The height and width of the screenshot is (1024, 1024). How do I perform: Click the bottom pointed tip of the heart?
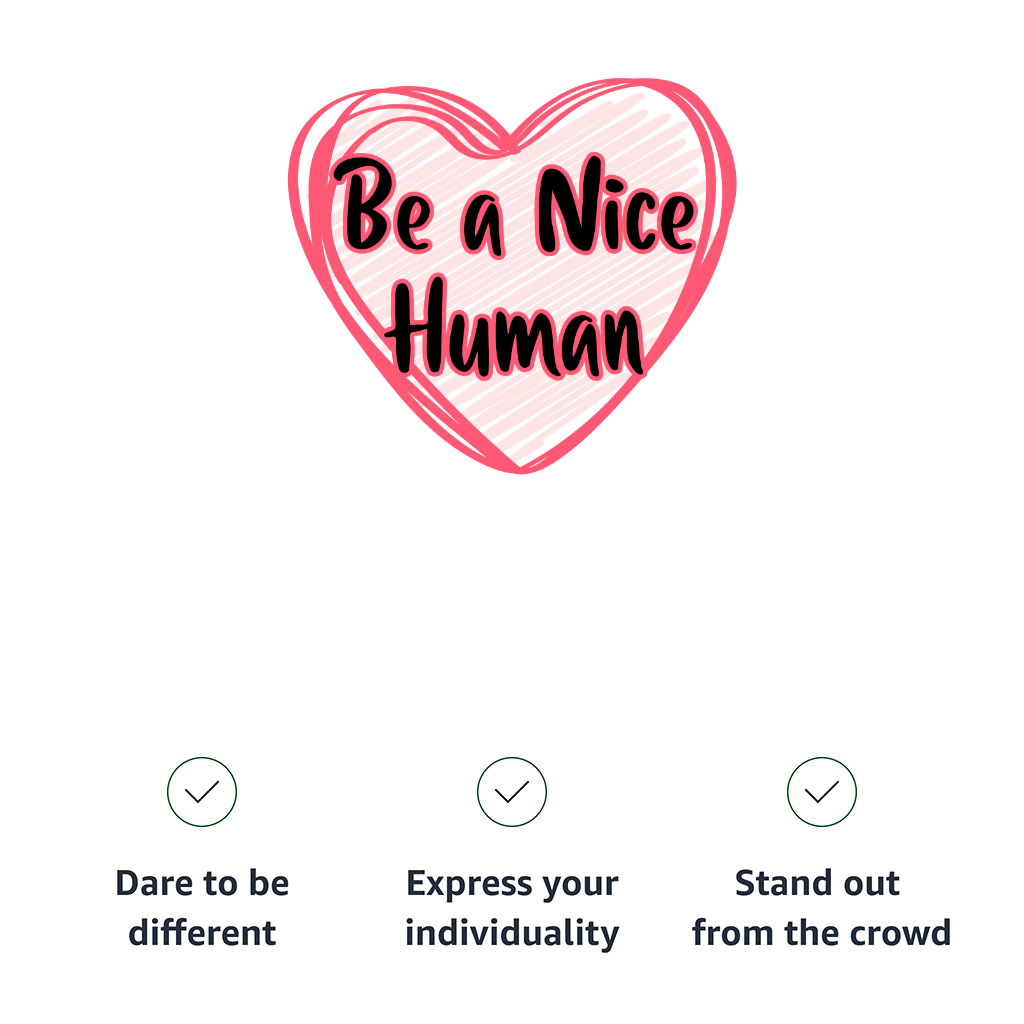point(520,468)
